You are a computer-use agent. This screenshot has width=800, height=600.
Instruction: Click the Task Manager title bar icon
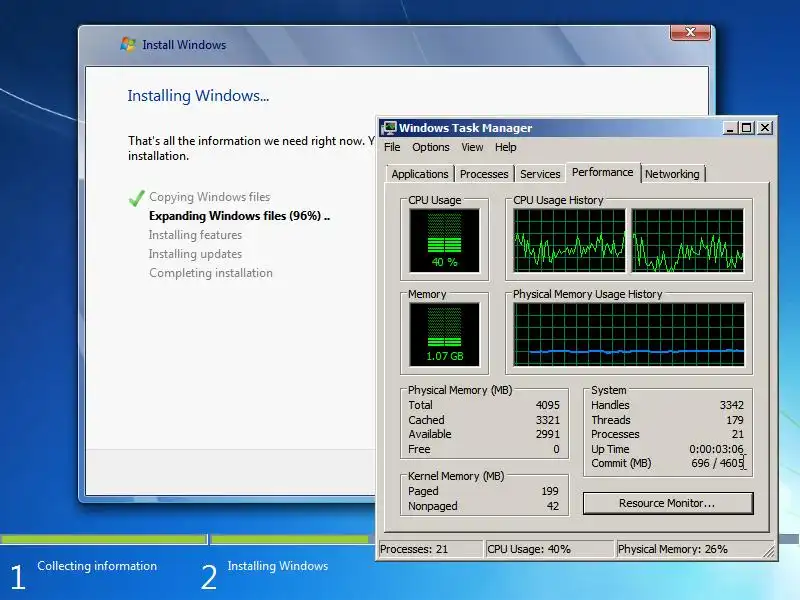[x=389, y=128]
